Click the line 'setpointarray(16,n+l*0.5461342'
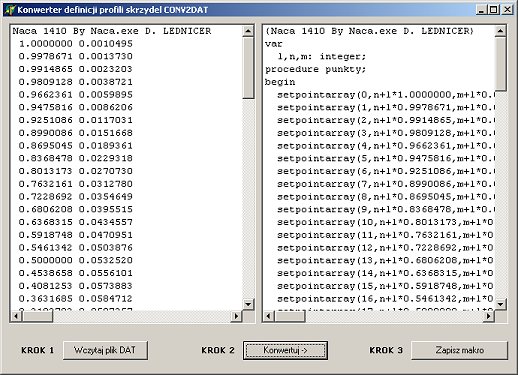The image size is (518, 375). [385, 299]
